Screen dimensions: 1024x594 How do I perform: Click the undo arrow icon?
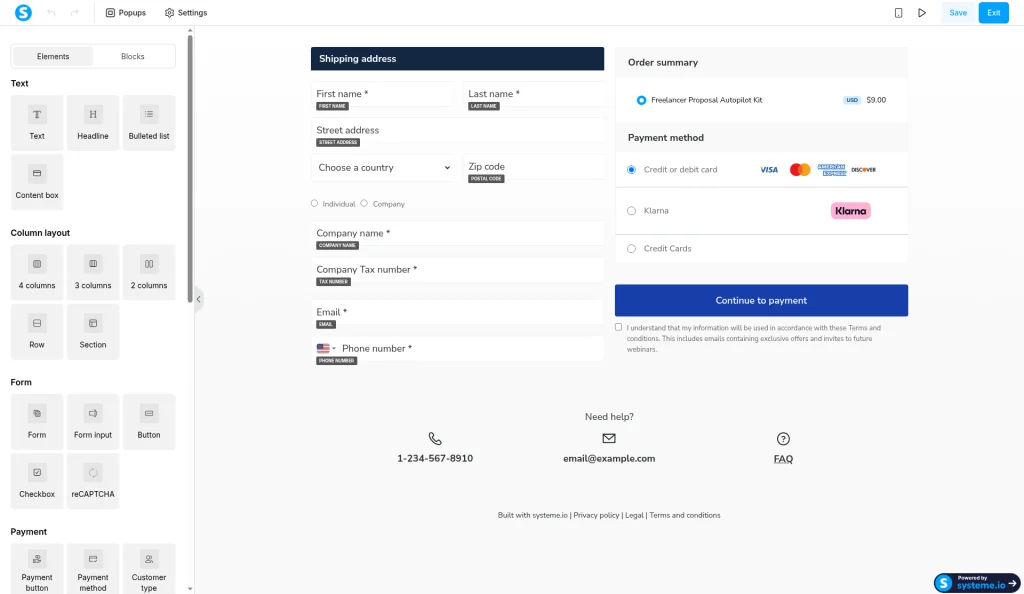[52, 12]
